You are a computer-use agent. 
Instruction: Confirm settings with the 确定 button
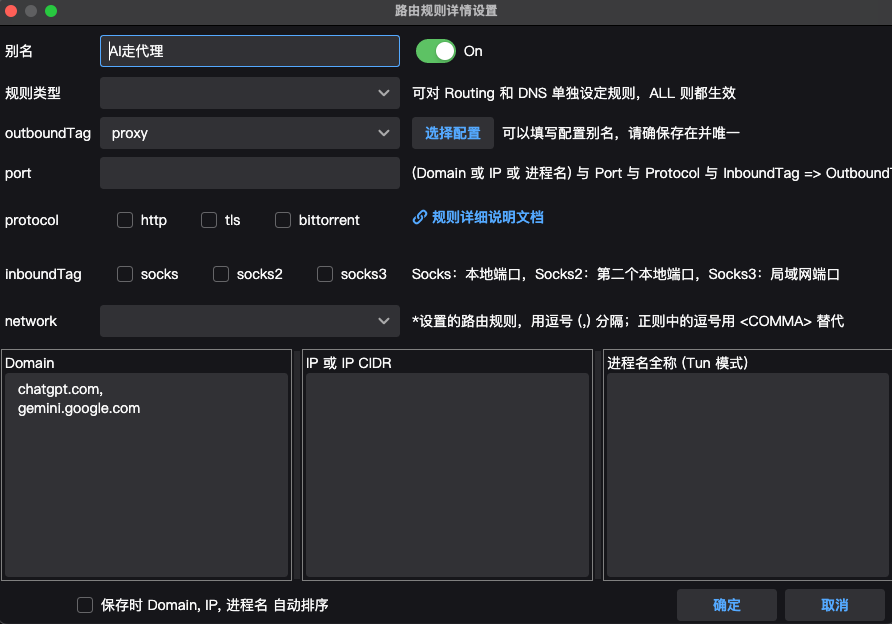pos(727,604)
